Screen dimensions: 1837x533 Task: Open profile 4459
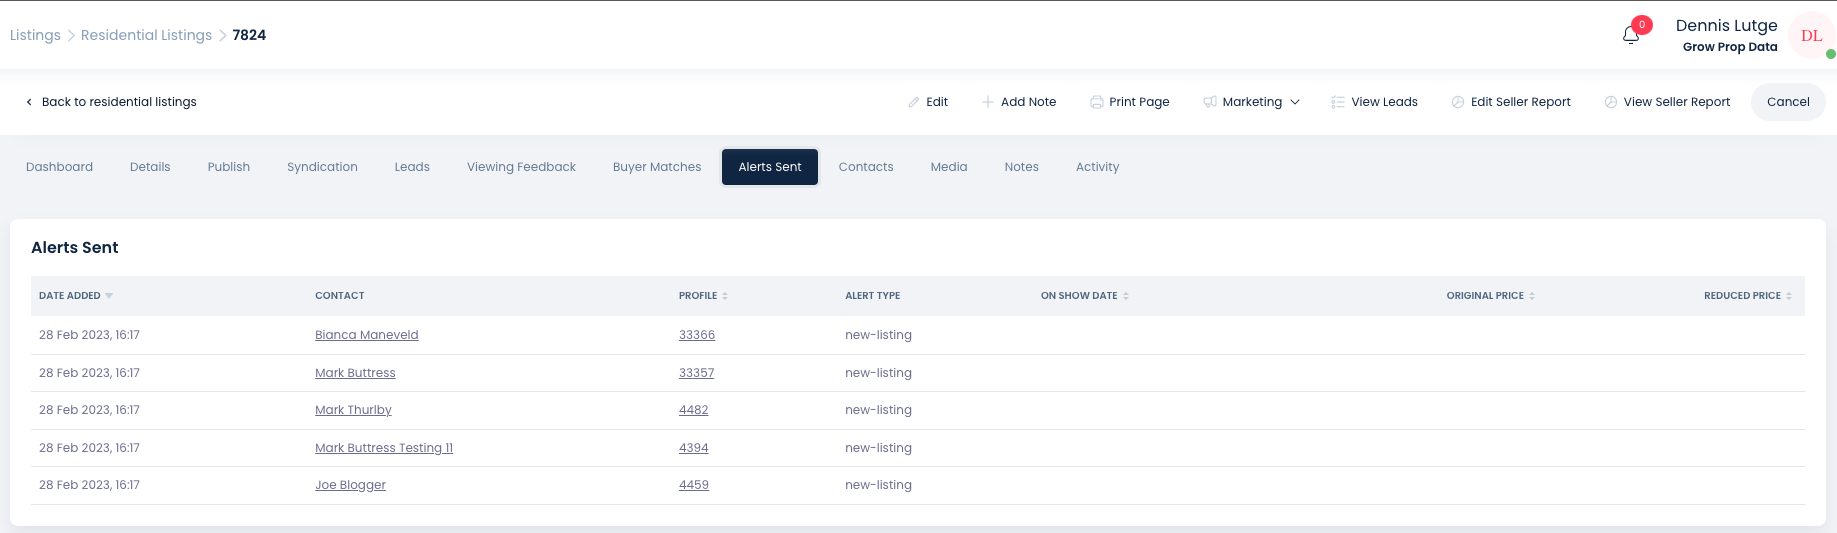[693, 485]
